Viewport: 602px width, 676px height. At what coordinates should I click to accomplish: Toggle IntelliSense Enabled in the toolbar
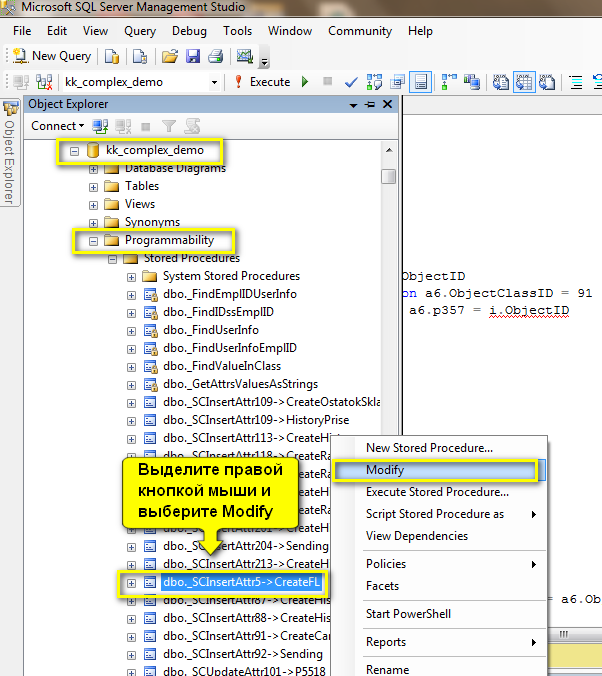420,82
